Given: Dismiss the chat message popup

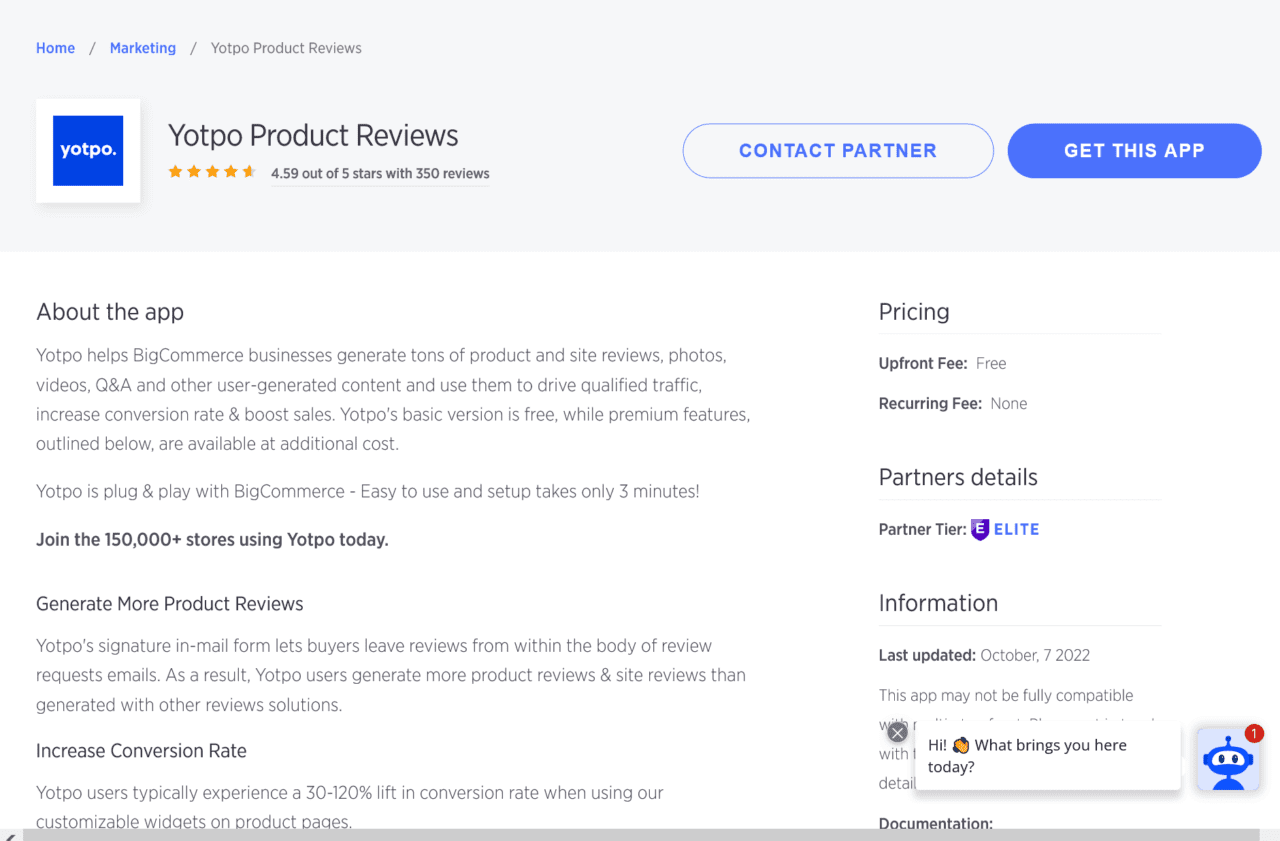Looking at the screenshot, I should coord(897,731).
